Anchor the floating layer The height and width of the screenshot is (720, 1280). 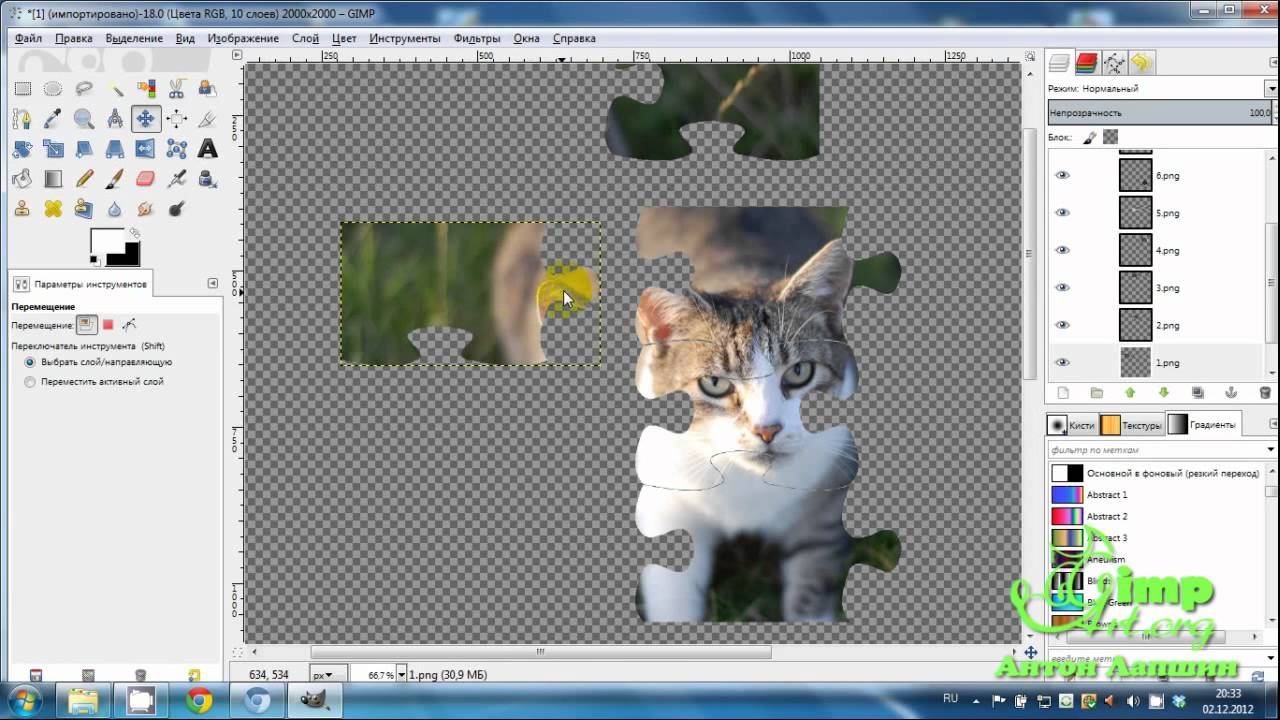point(1231,393)
